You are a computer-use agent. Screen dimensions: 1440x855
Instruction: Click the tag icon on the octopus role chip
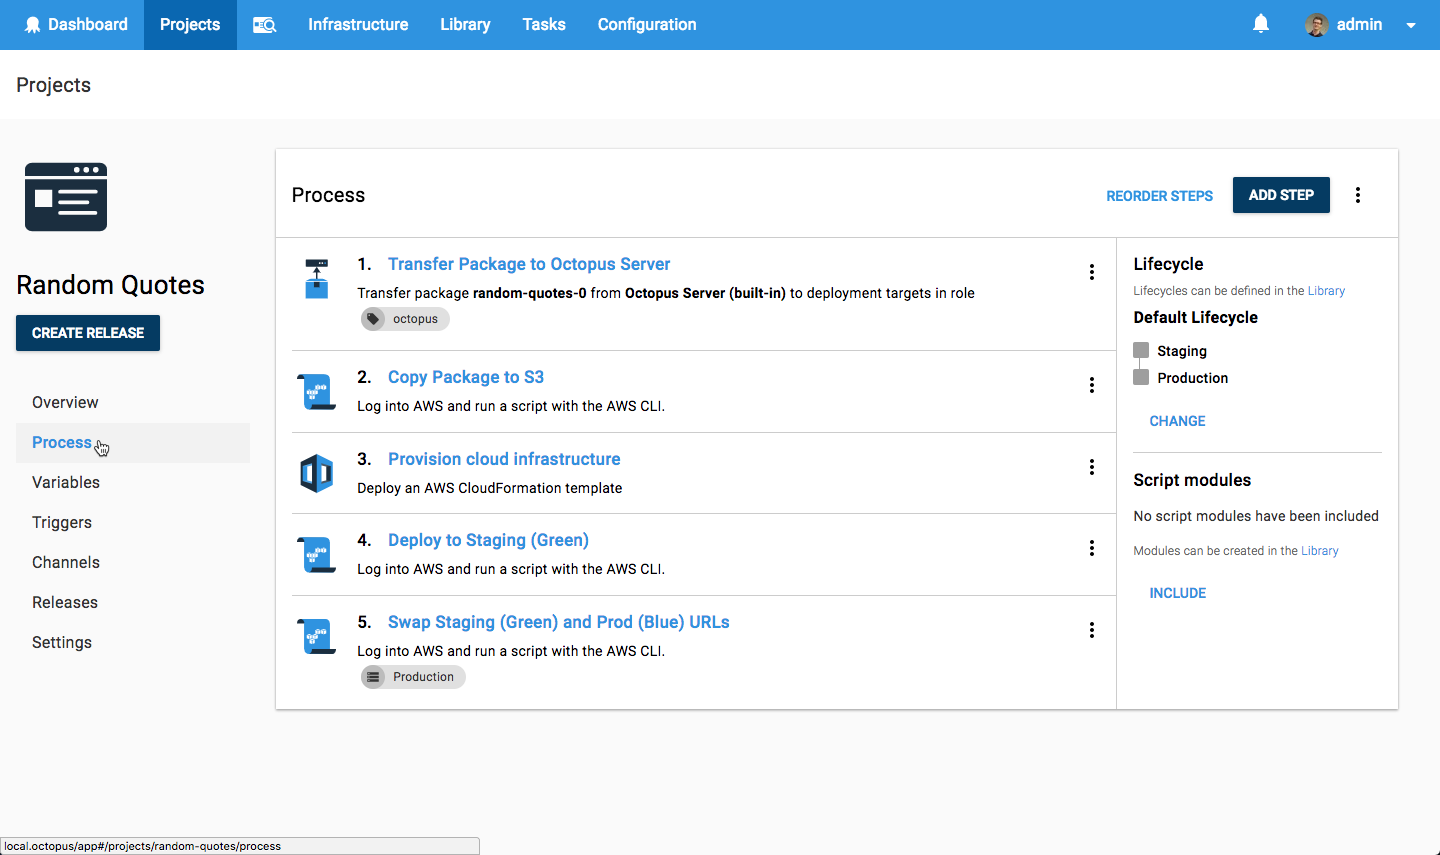[x=374, y=318]
